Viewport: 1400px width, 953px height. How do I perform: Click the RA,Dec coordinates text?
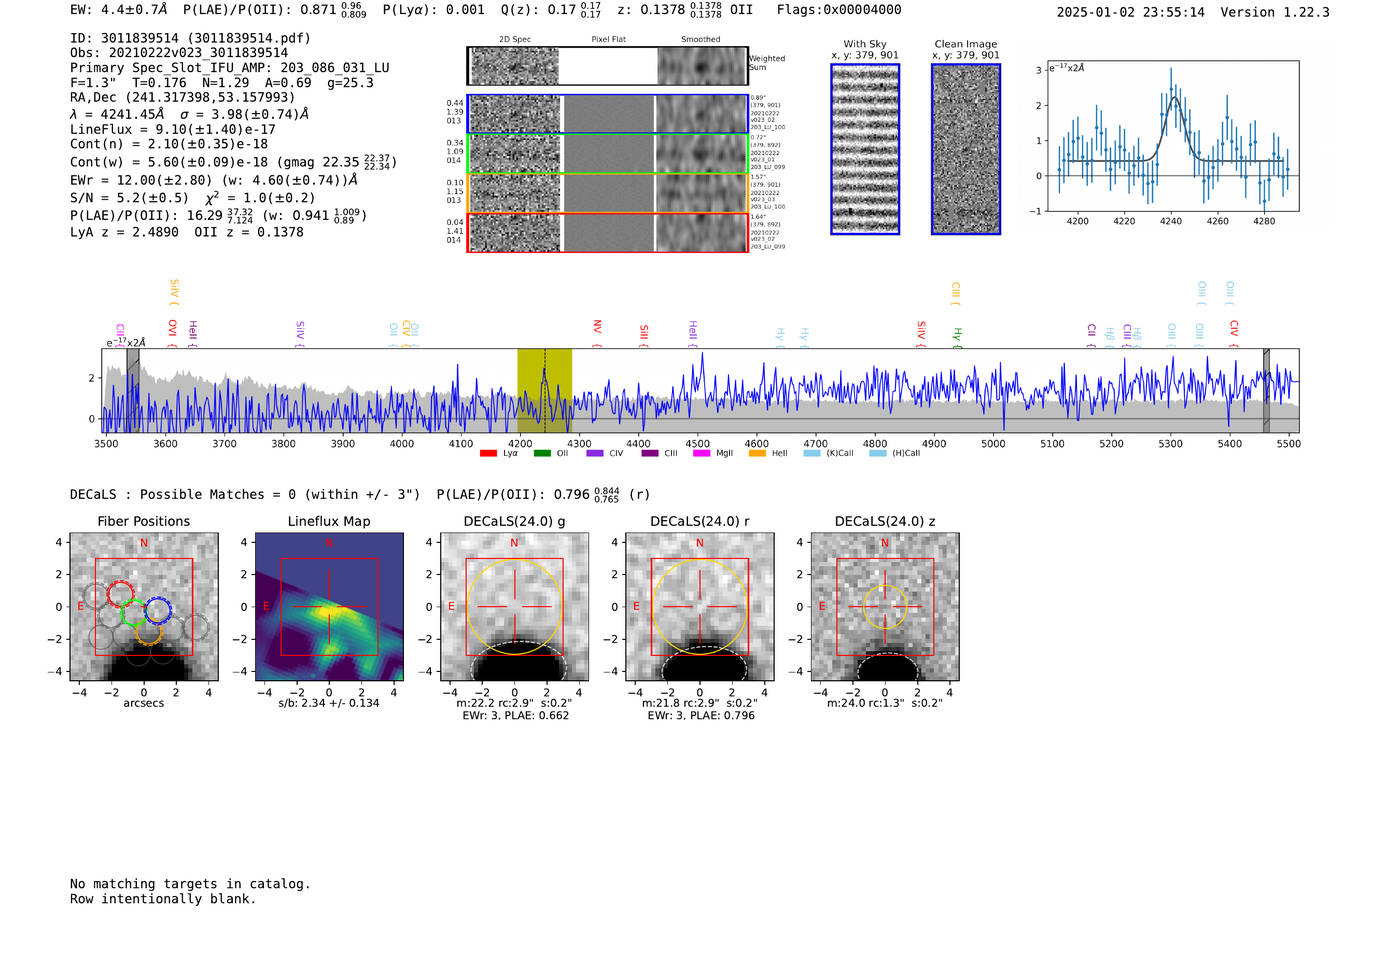(x=183, y=98)
